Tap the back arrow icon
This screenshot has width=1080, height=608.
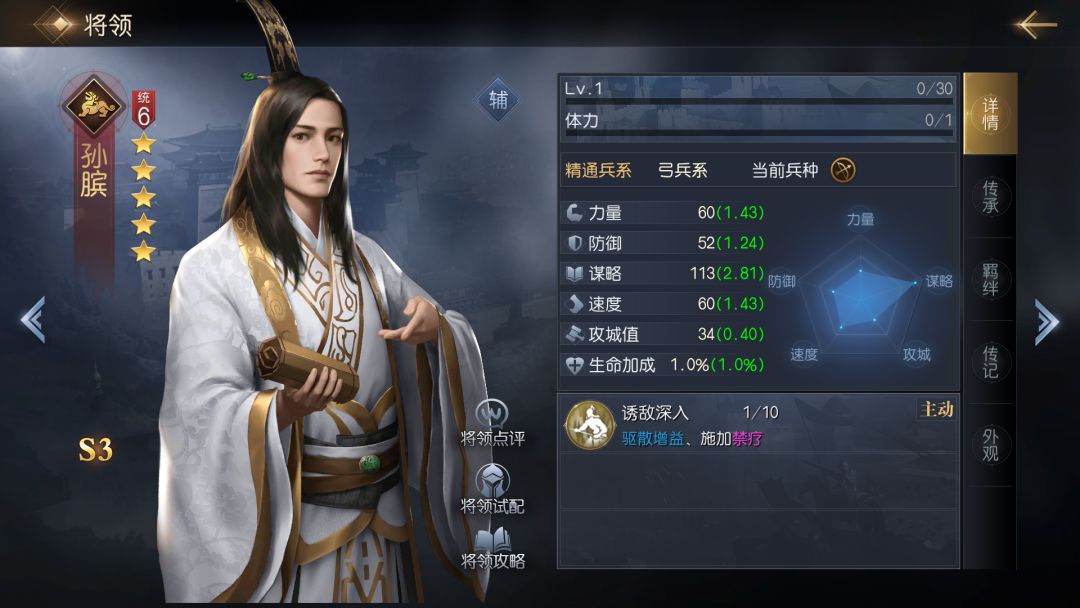(1035, 24)
